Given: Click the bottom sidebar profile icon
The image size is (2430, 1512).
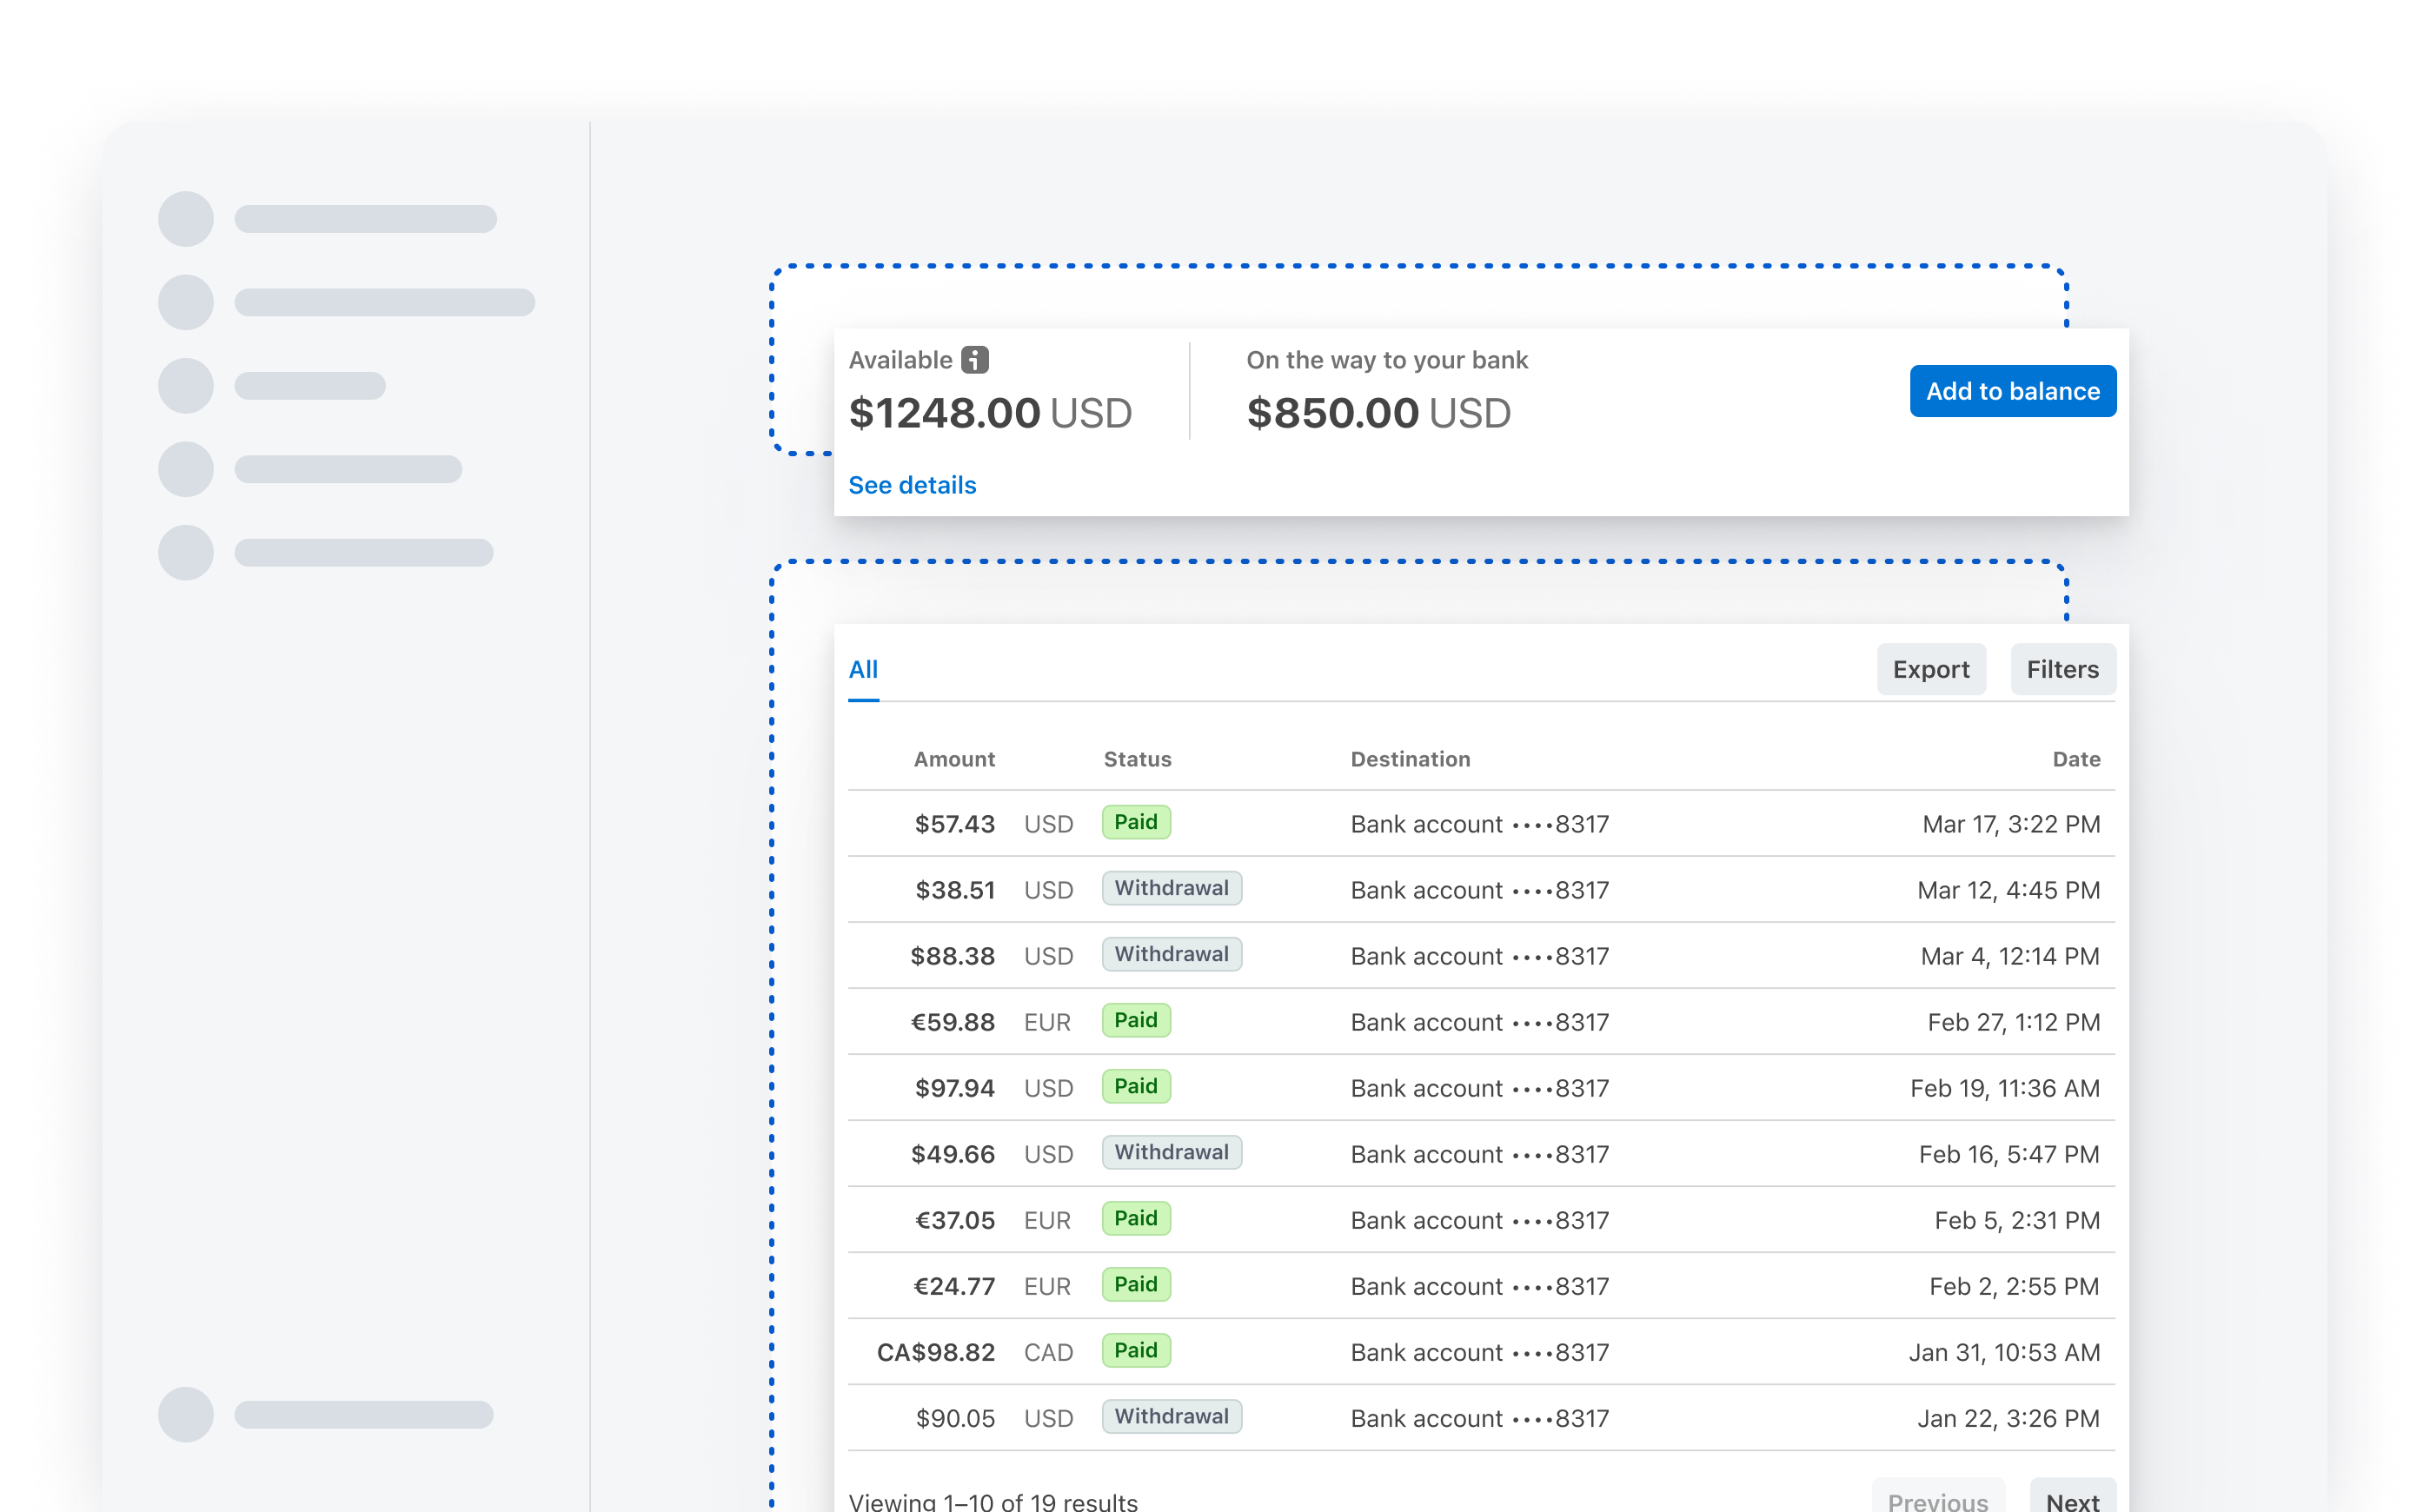Looking at the screenshot, I should (185, 1416).
